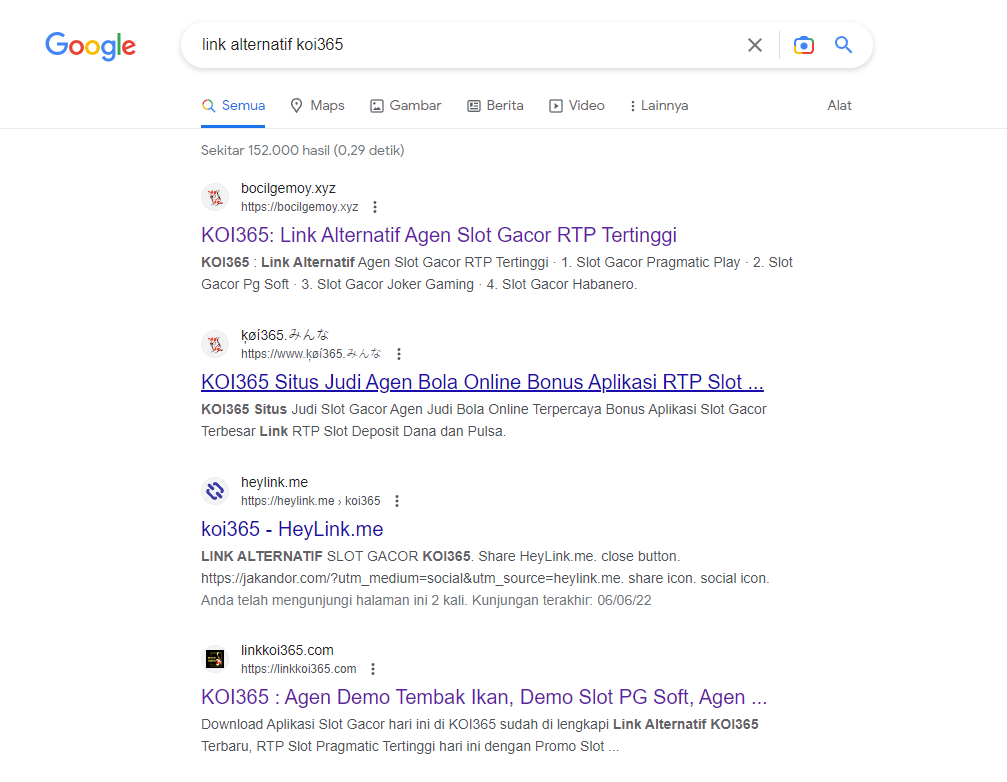Expand the Lainnya more options menu
The image size is (1007, 782).
coord(658,106)
